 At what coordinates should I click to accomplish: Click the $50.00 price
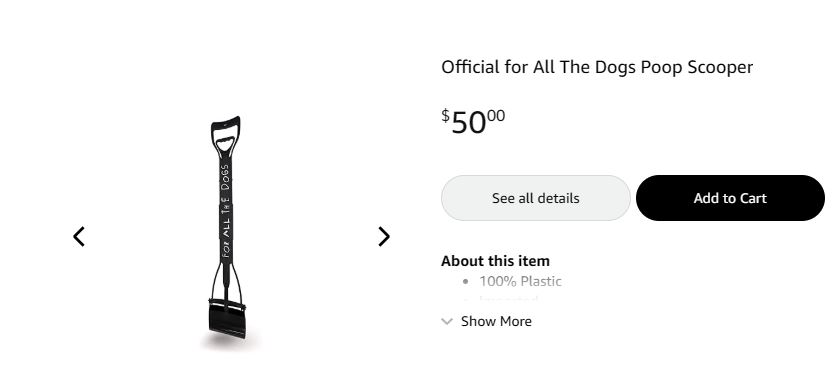(x=473, y=121)
